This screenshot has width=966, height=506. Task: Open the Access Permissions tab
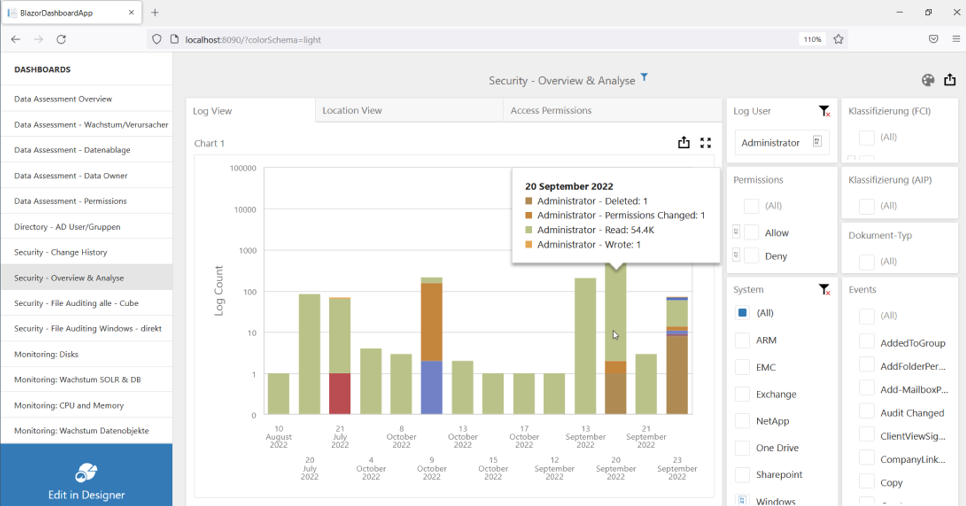click(551, 111)
